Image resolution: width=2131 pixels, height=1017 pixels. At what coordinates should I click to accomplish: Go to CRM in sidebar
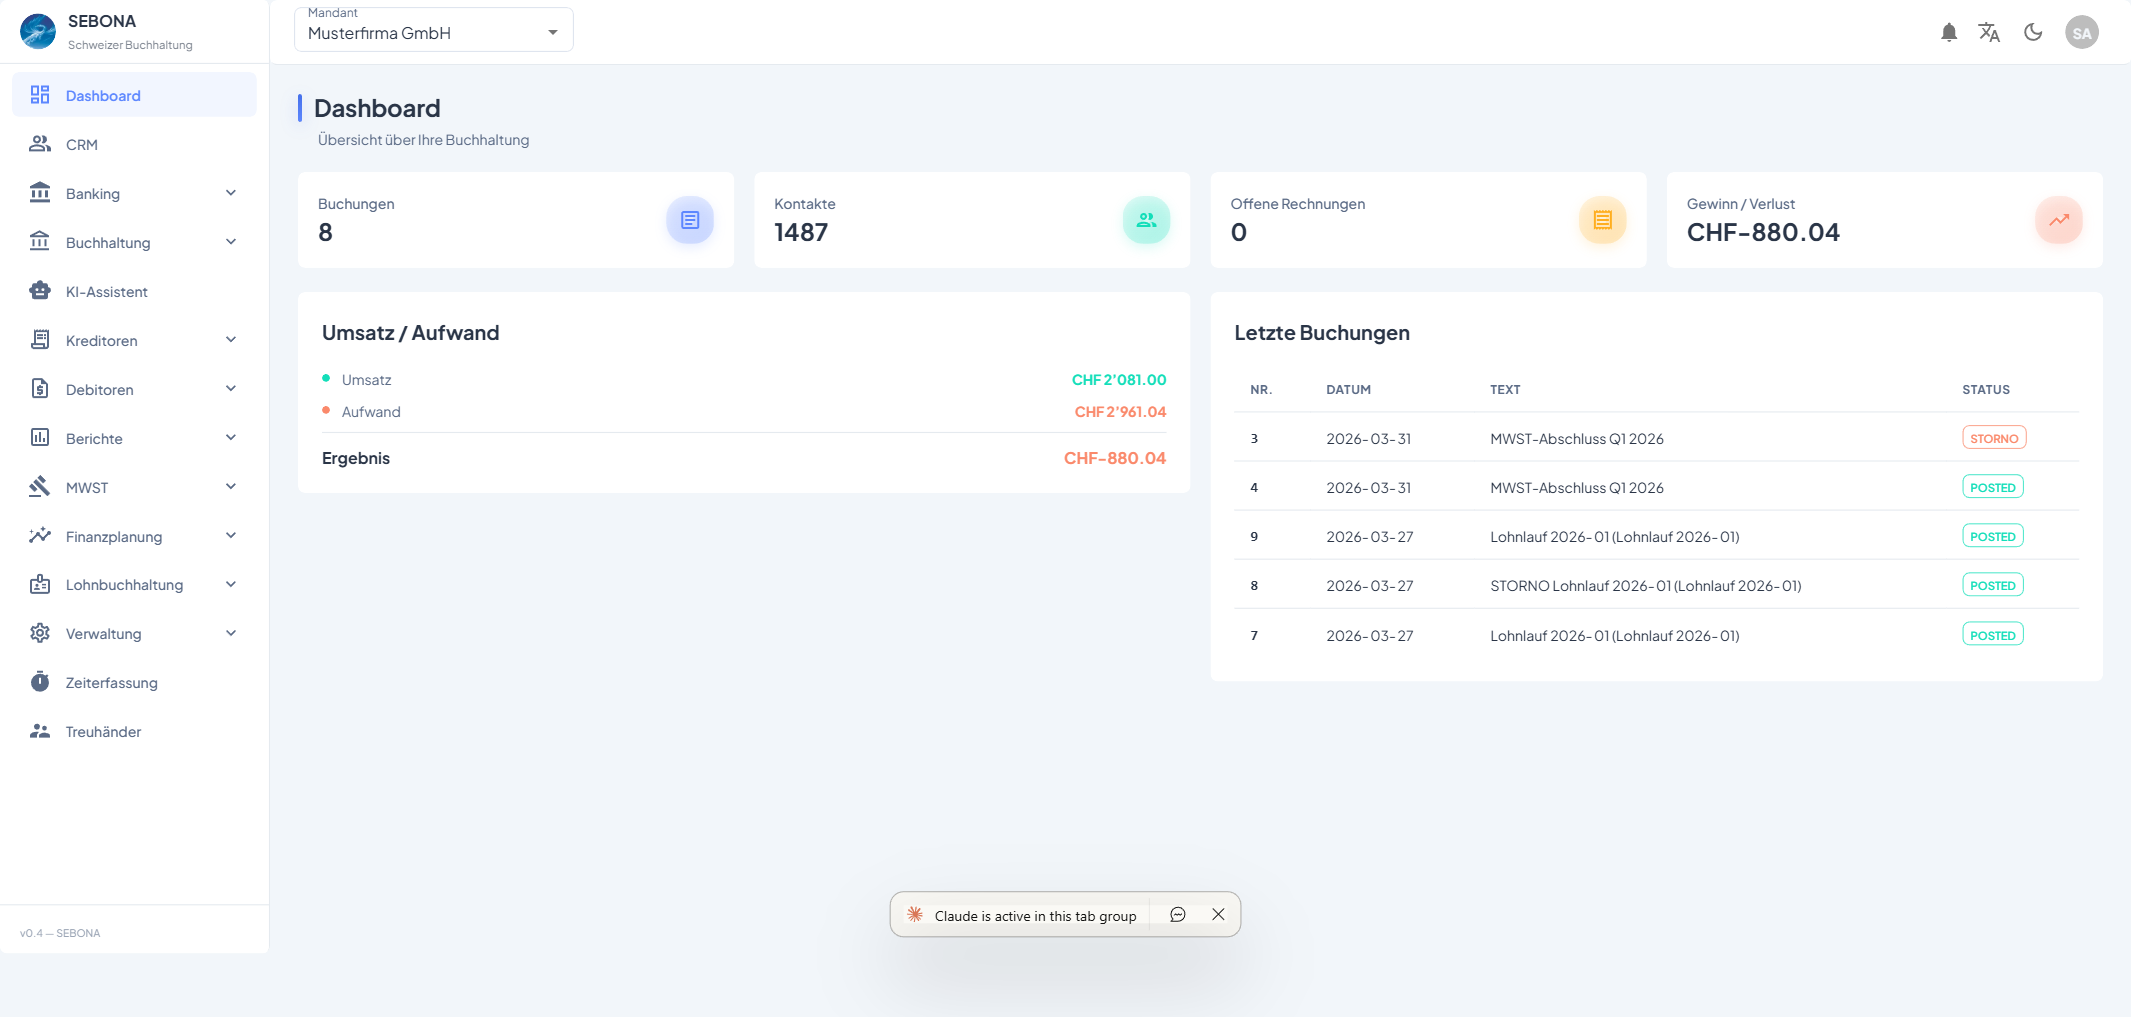tap(82, 145)
